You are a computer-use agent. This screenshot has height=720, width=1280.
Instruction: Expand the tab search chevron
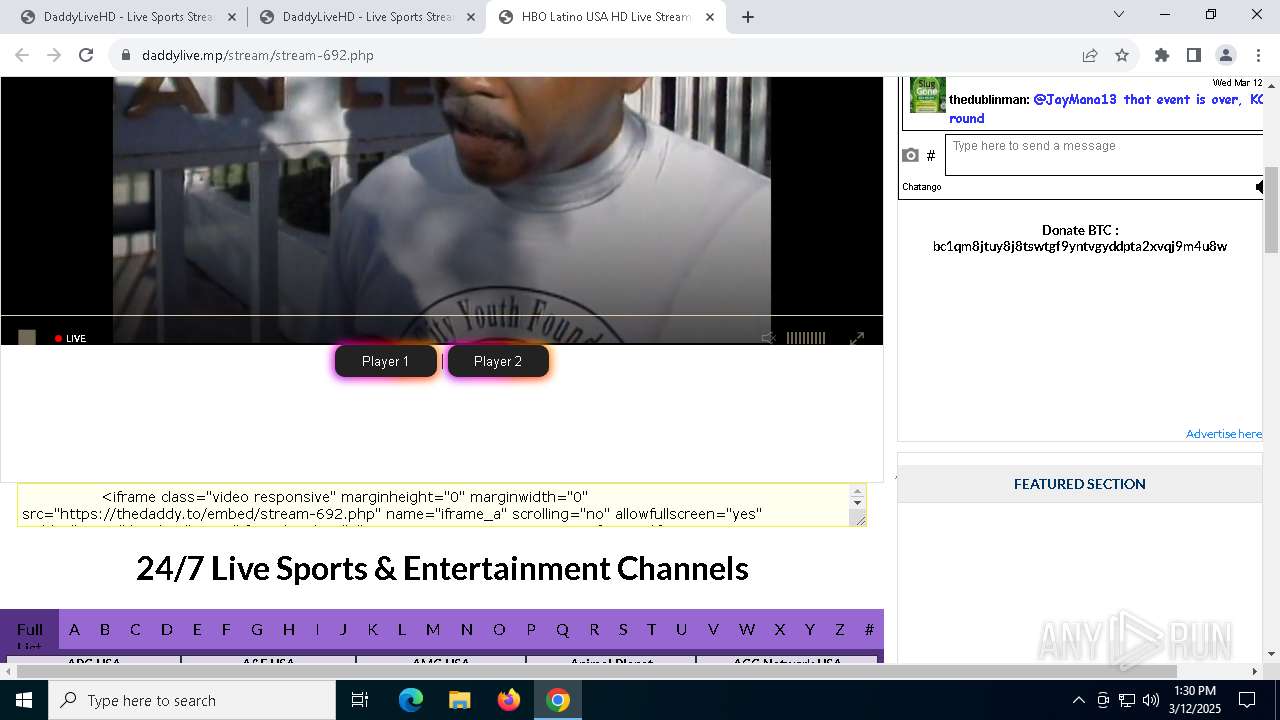[x=1119, y=14]
